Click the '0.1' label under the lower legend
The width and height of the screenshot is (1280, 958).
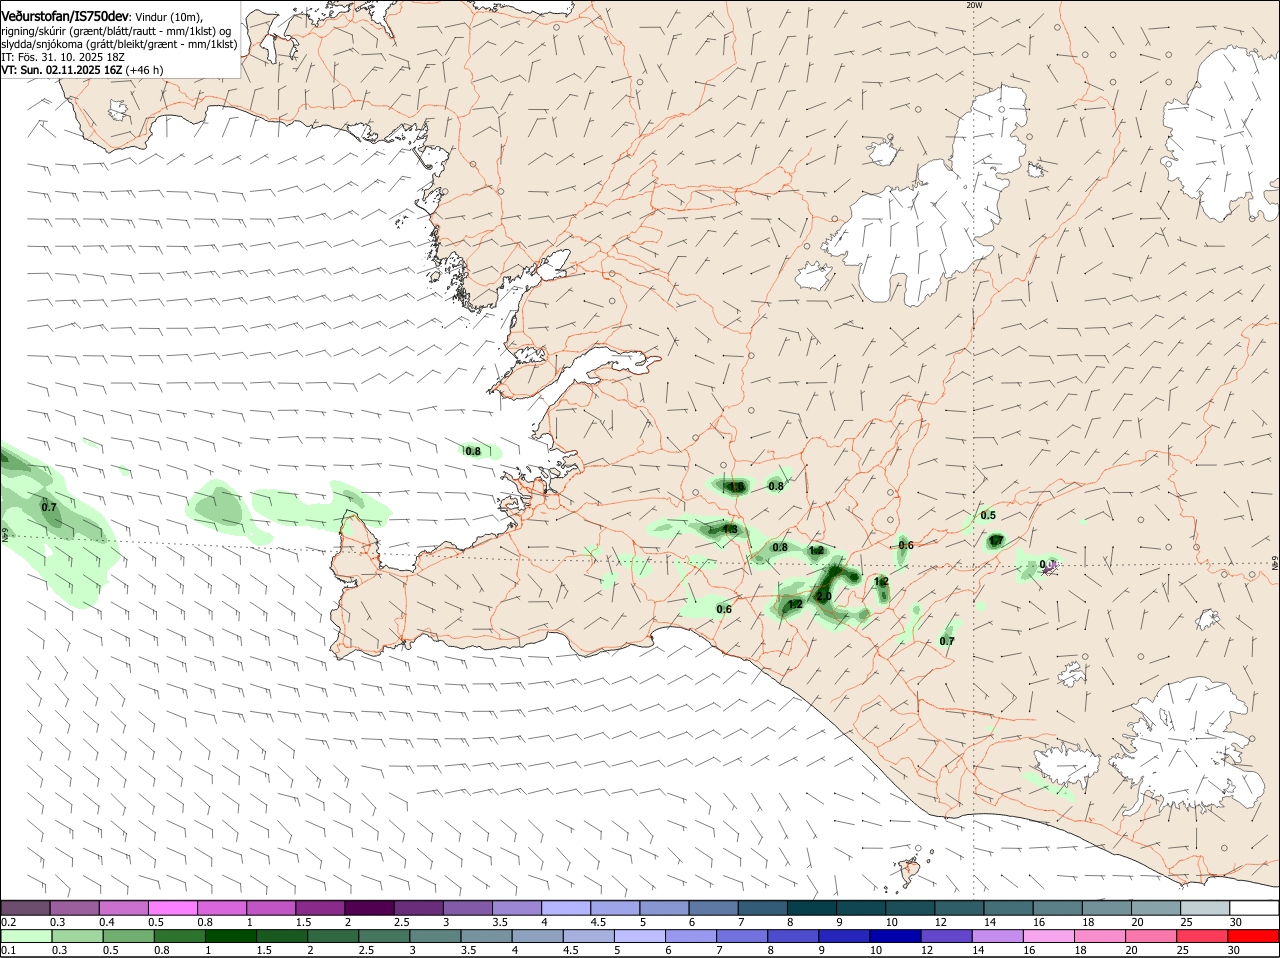(9, 950)
